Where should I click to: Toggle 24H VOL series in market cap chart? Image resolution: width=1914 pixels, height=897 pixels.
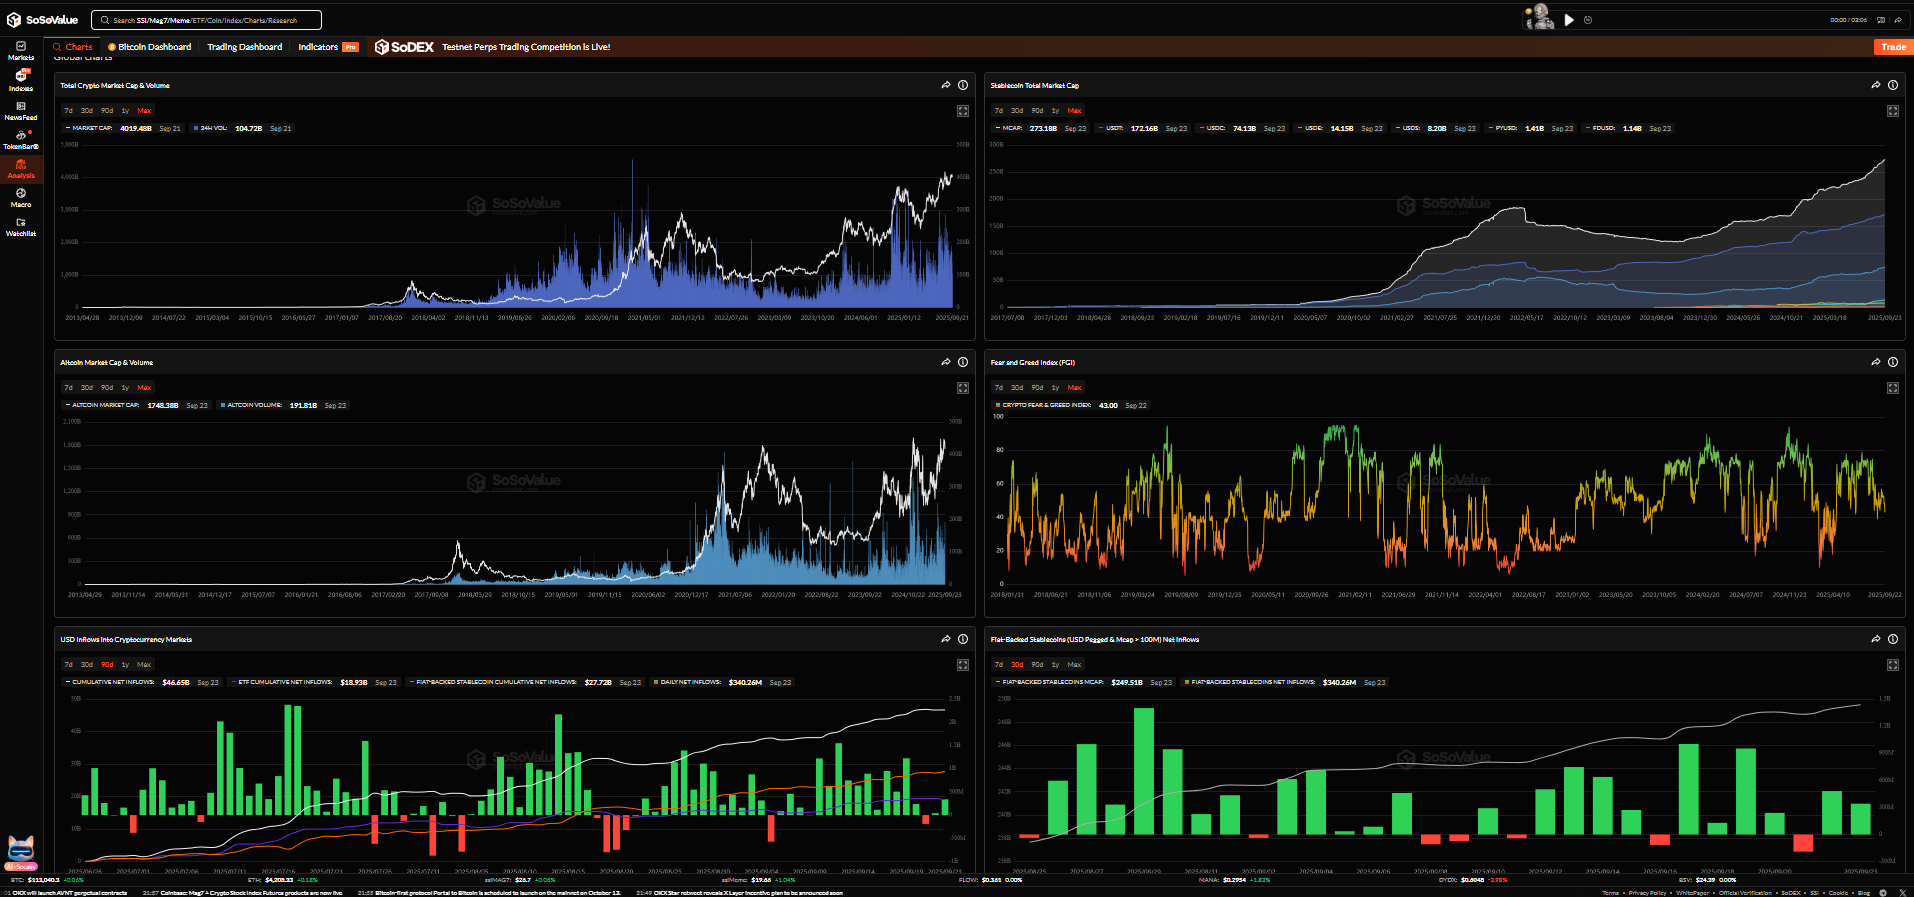pyautogui.click(x=213, y=128)
